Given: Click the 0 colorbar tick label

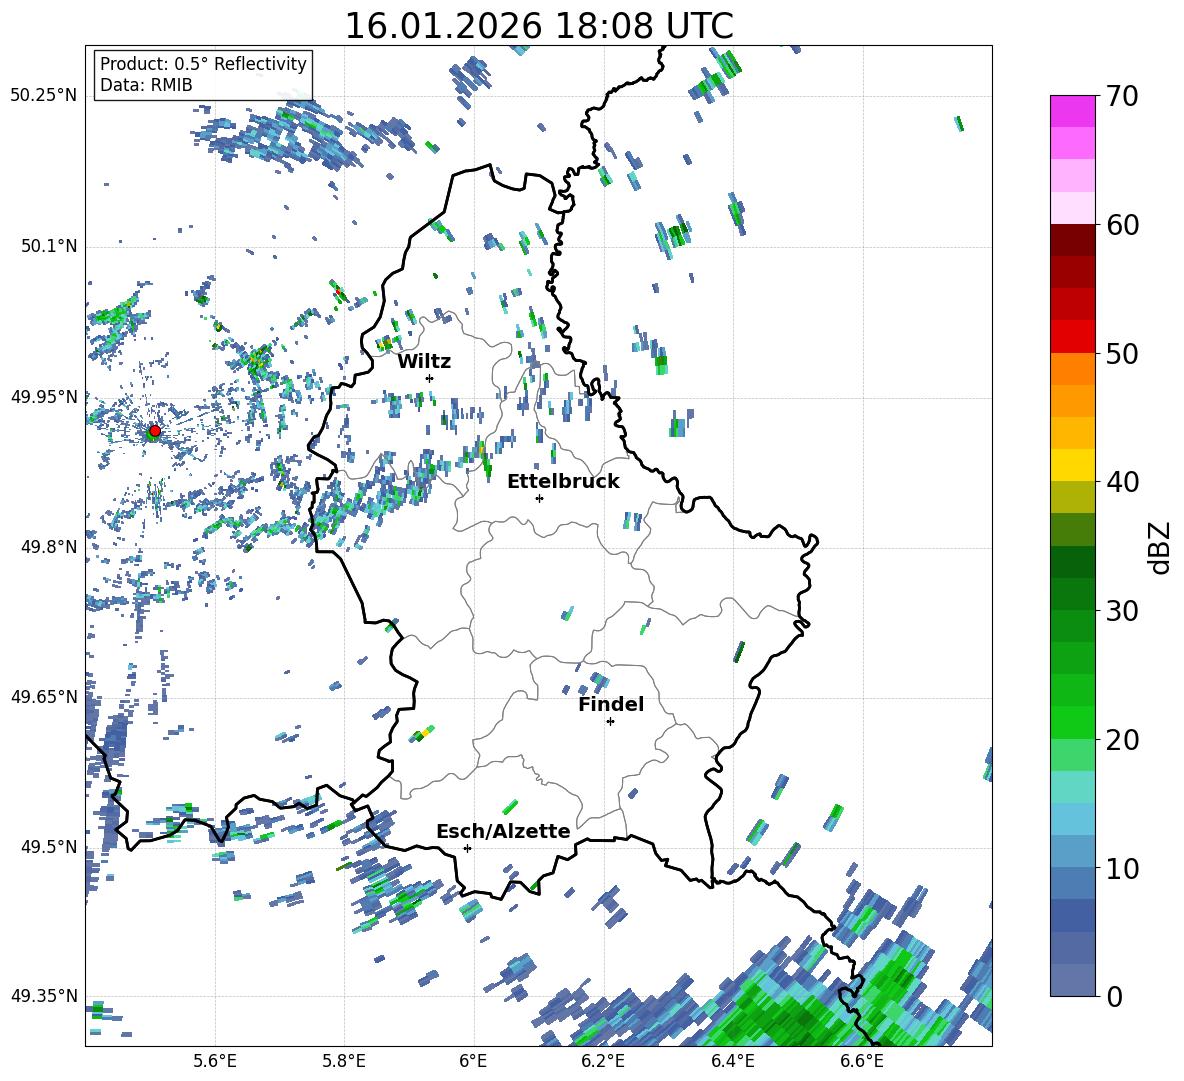Looking at the screenshot, I should tap(1113, 996).
